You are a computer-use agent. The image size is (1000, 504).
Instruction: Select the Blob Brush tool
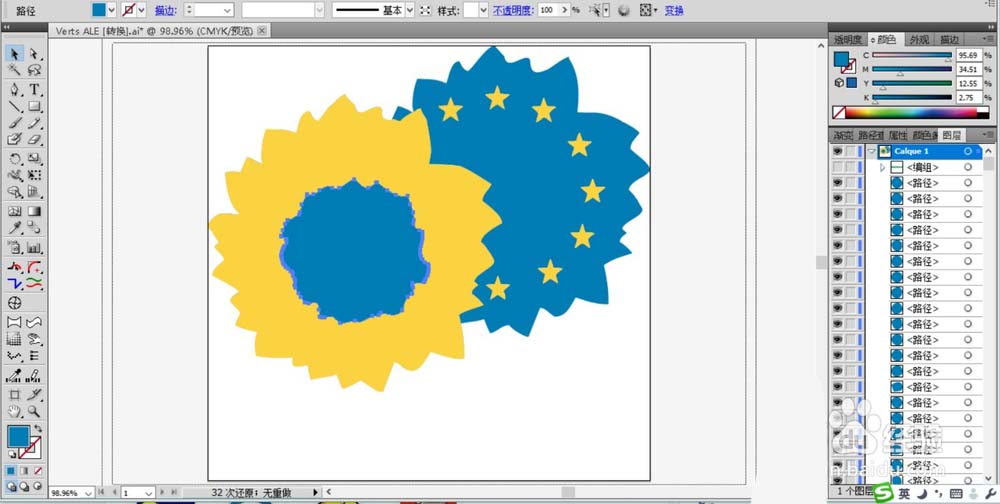15,139
